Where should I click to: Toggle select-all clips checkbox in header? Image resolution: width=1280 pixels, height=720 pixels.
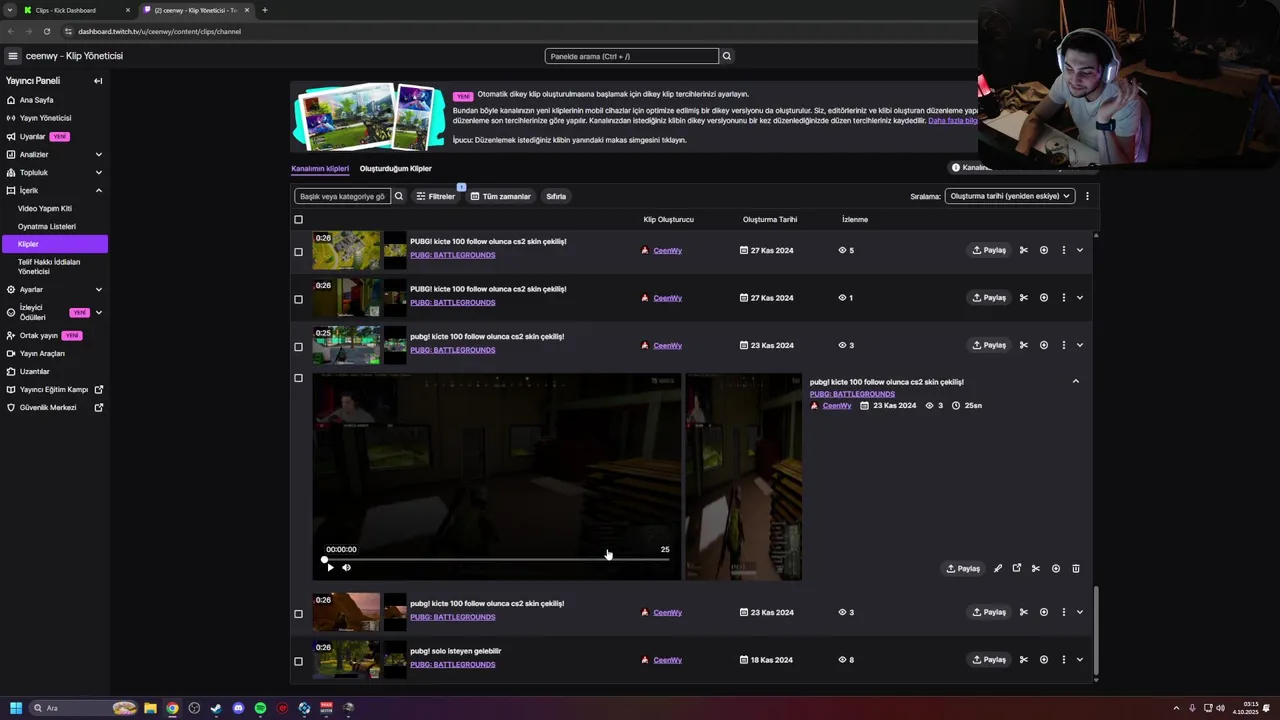coord(298,220)
